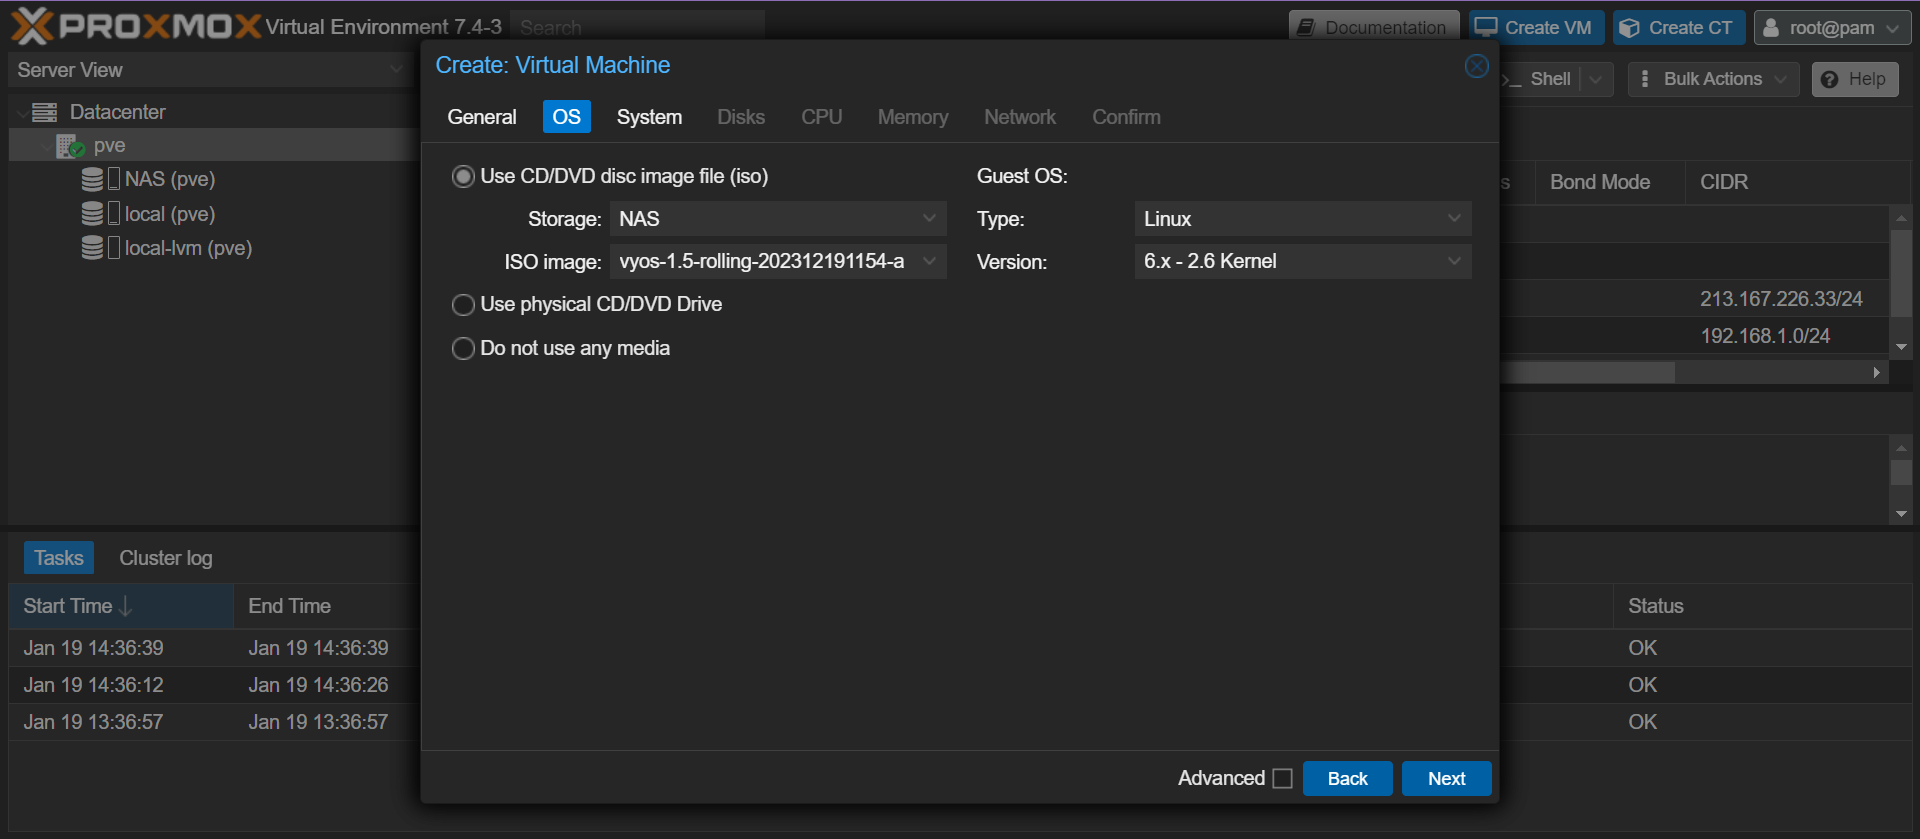Click the Create VM monitor icon
This screenshot has width=1920, height=839.
tap(1486, 27)
